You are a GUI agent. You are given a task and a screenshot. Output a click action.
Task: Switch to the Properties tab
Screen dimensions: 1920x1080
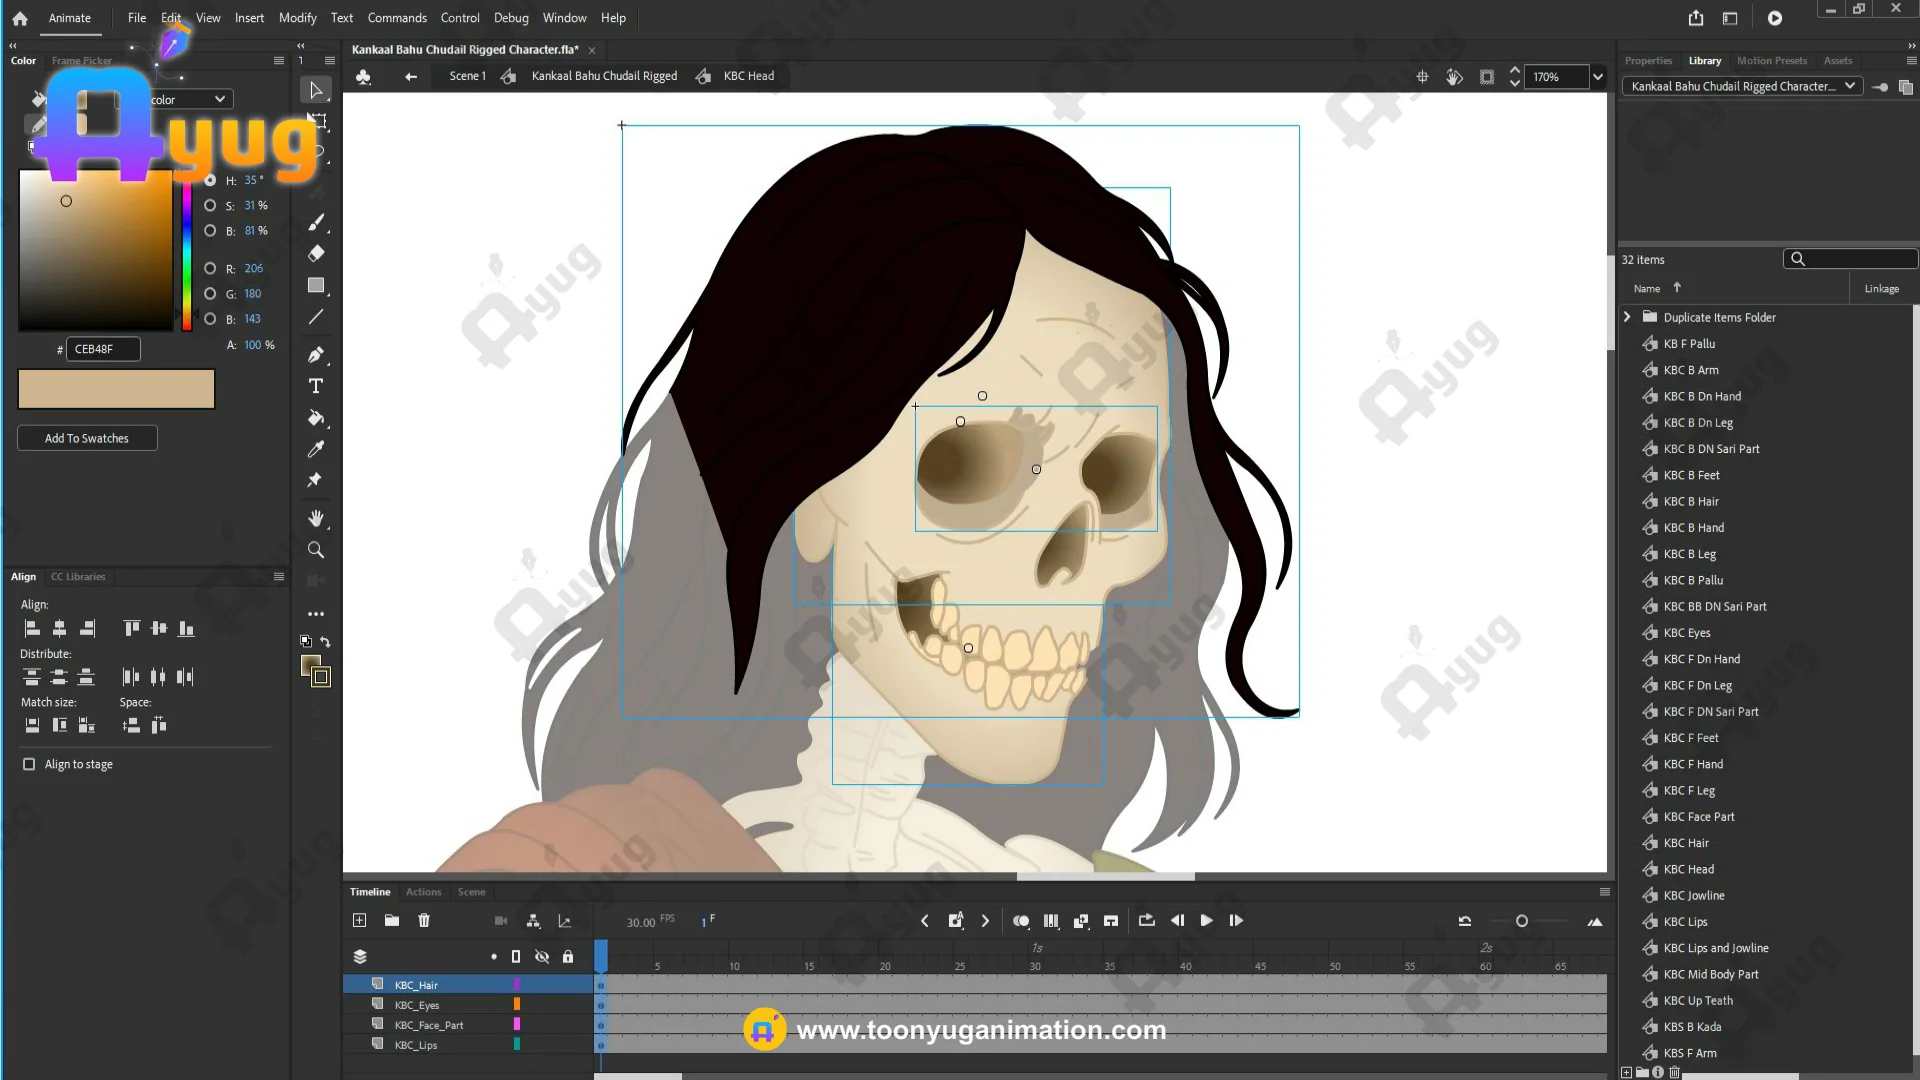pyautogui.click(x=1648, y=61)
